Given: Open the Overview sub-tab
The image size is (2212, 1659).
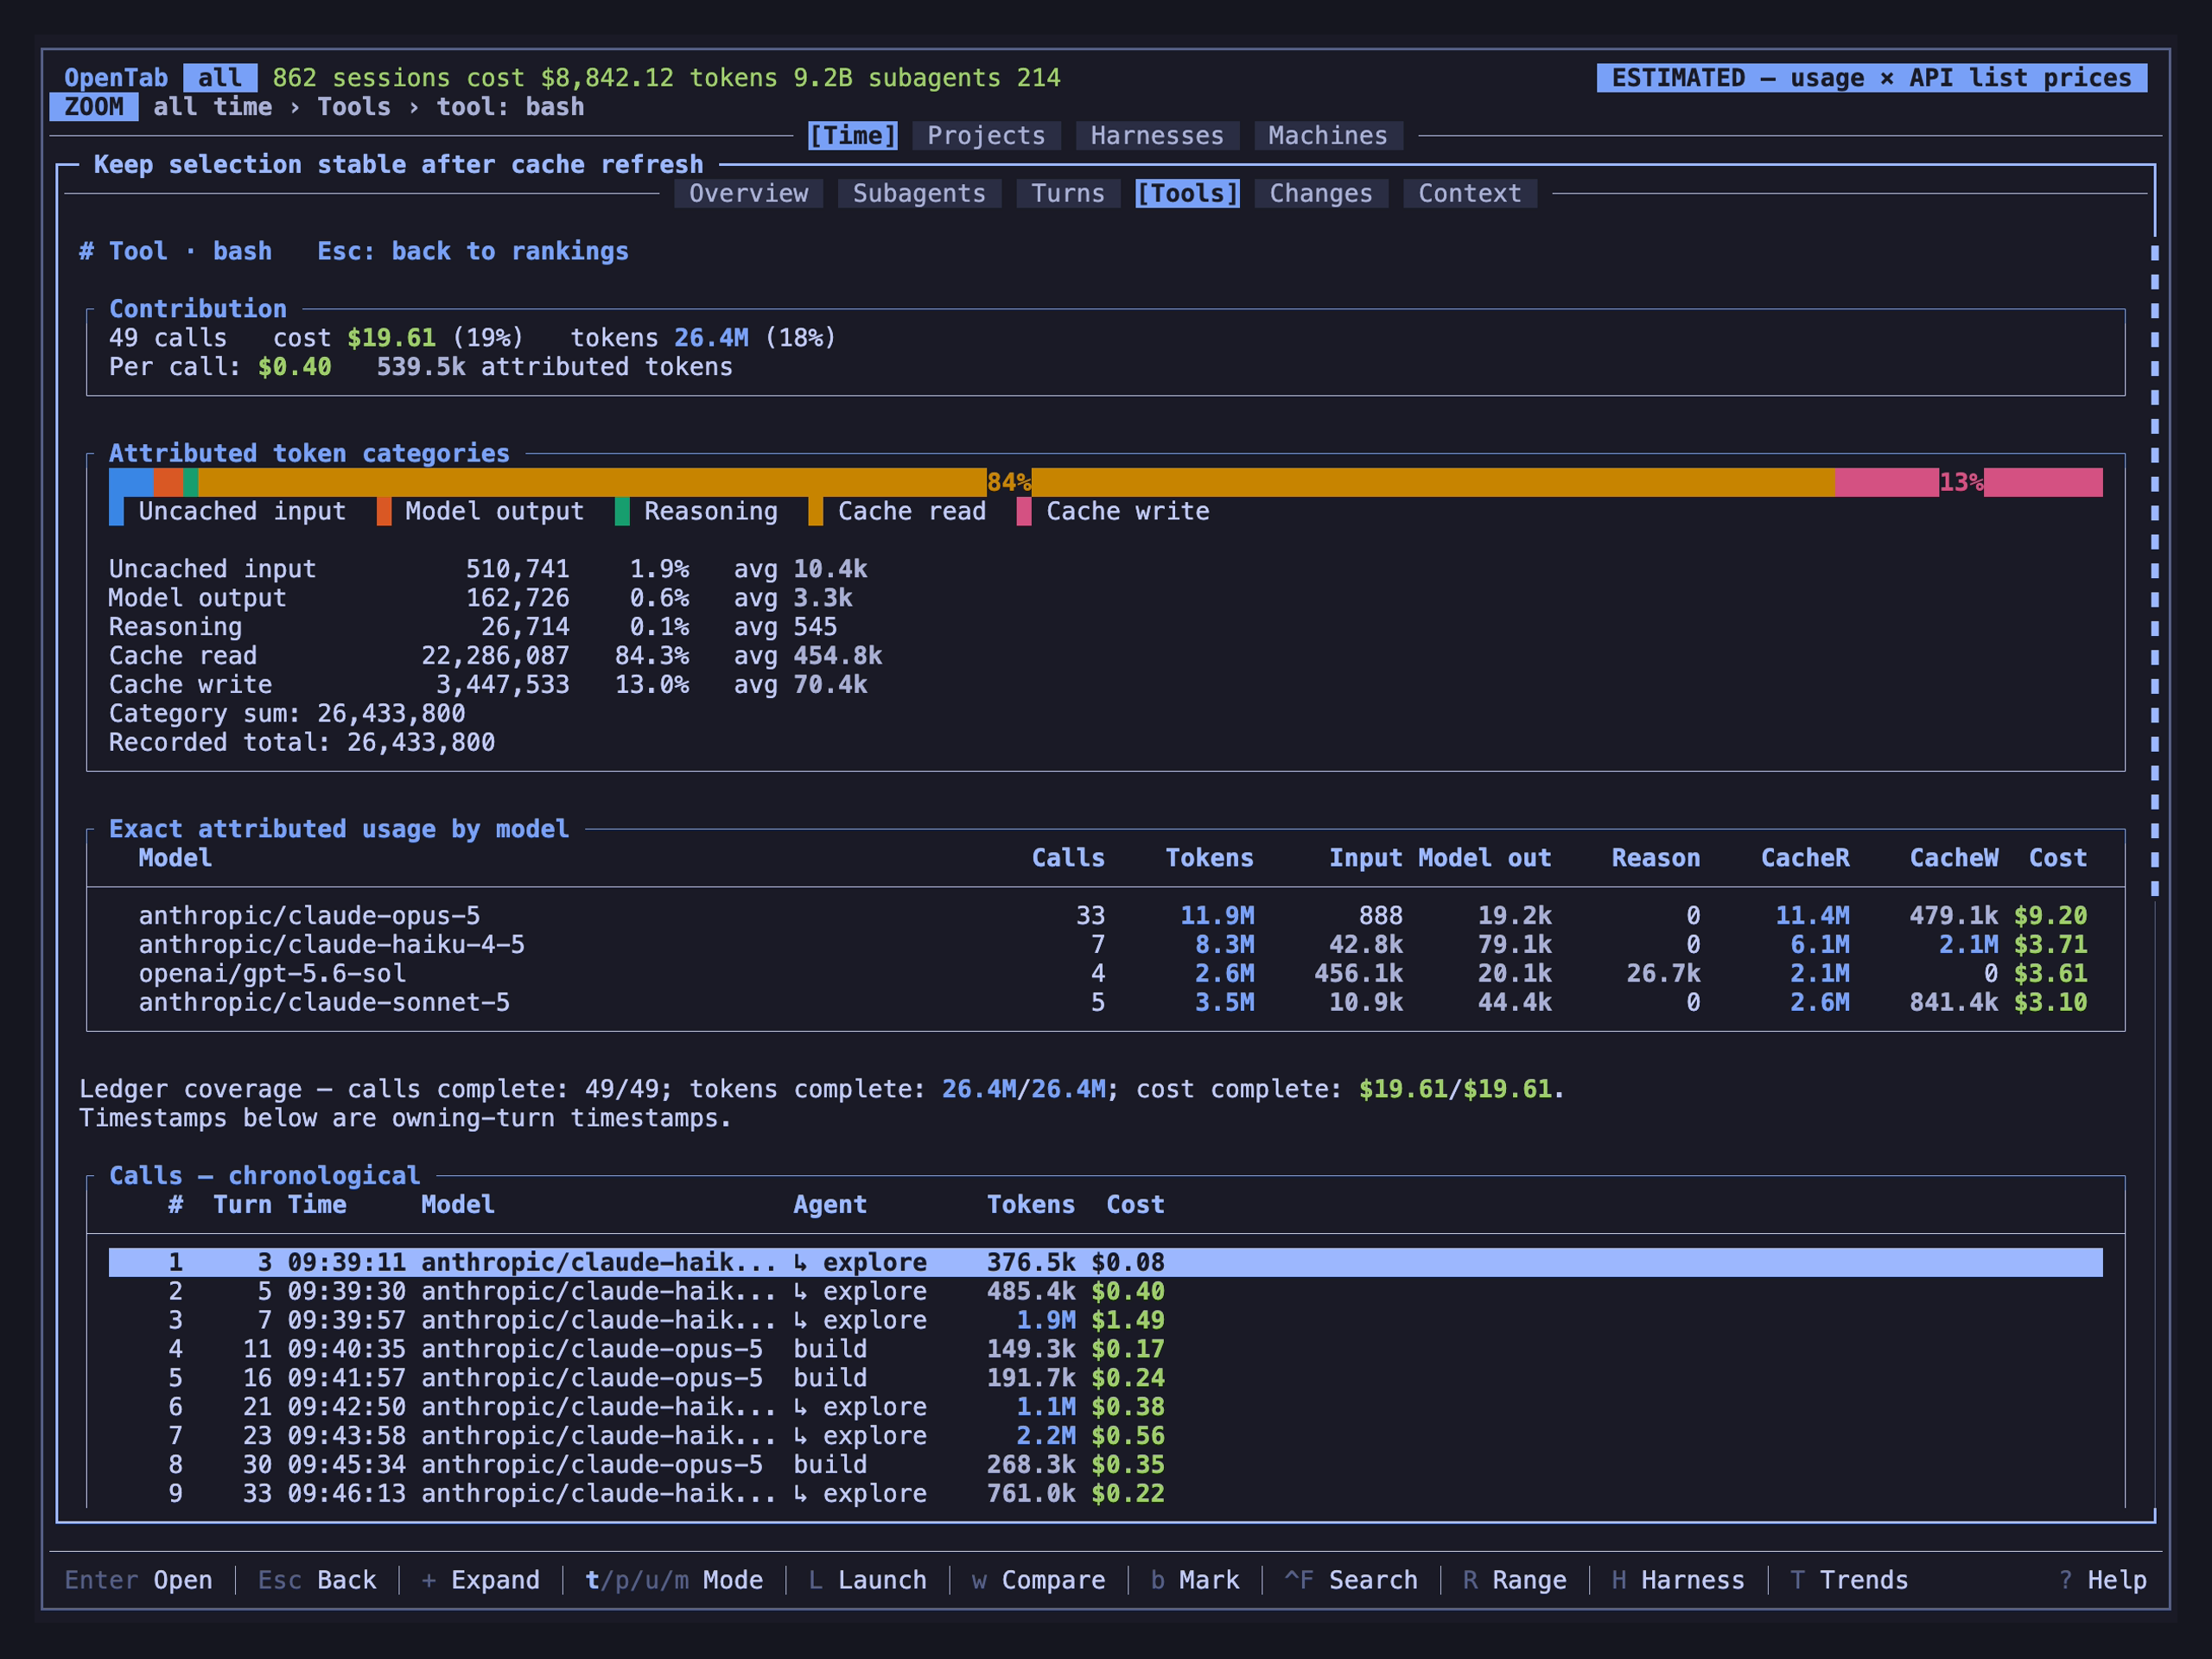Looking at the screenshot, I should (x=748, y=193).
